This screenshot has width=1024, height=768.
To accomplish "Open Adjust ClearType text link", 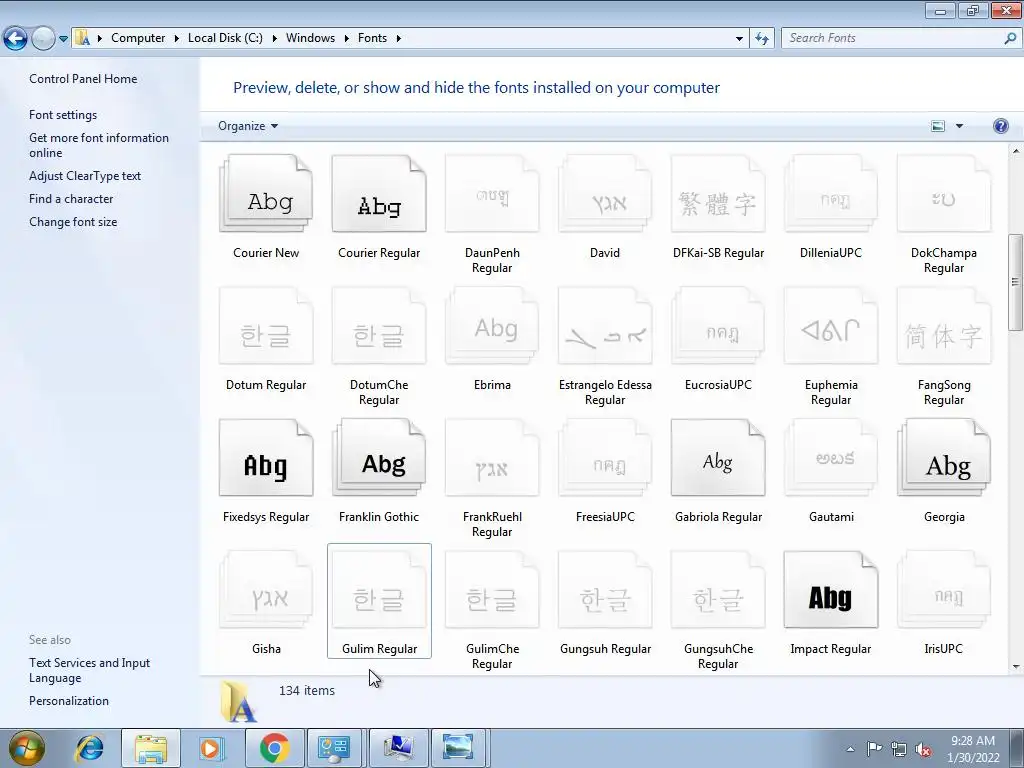I will coord(85,176).
